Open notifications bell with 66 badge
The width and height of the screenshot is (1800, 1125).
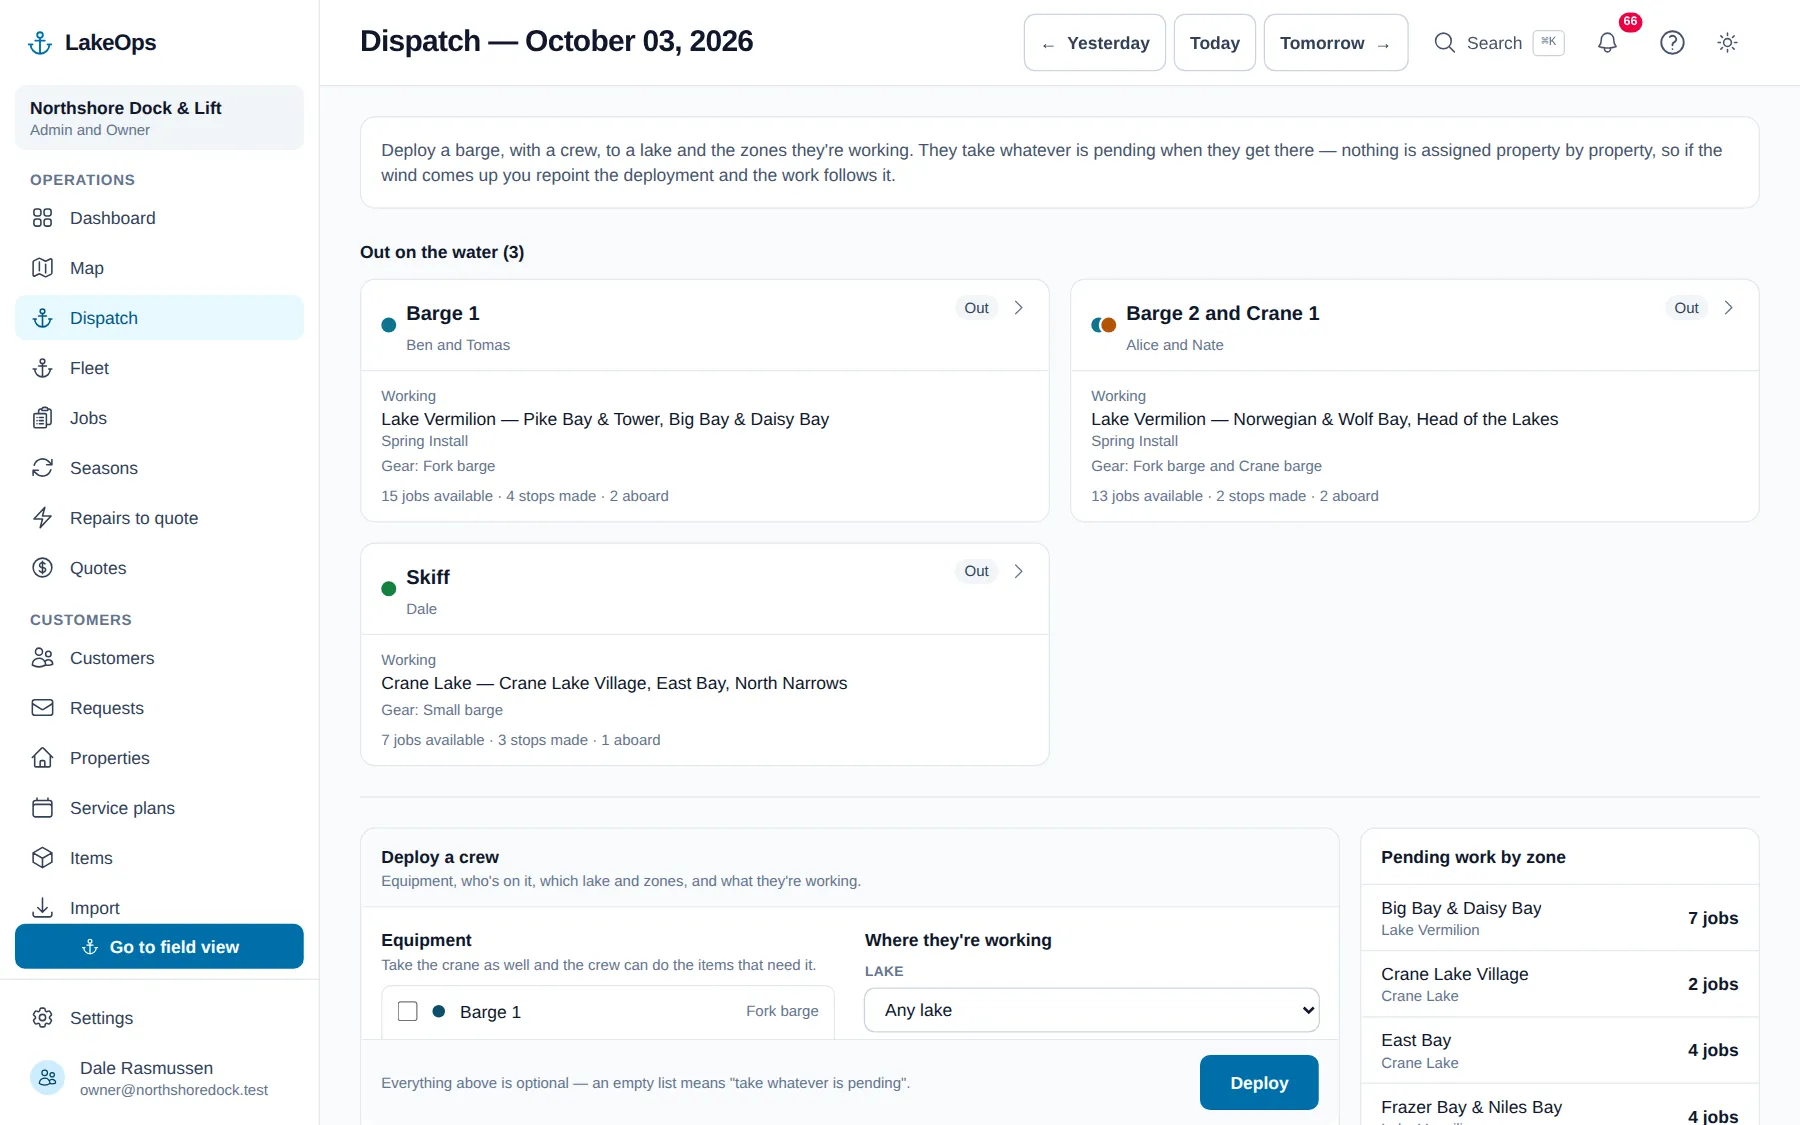click(x=1607, y=43)
